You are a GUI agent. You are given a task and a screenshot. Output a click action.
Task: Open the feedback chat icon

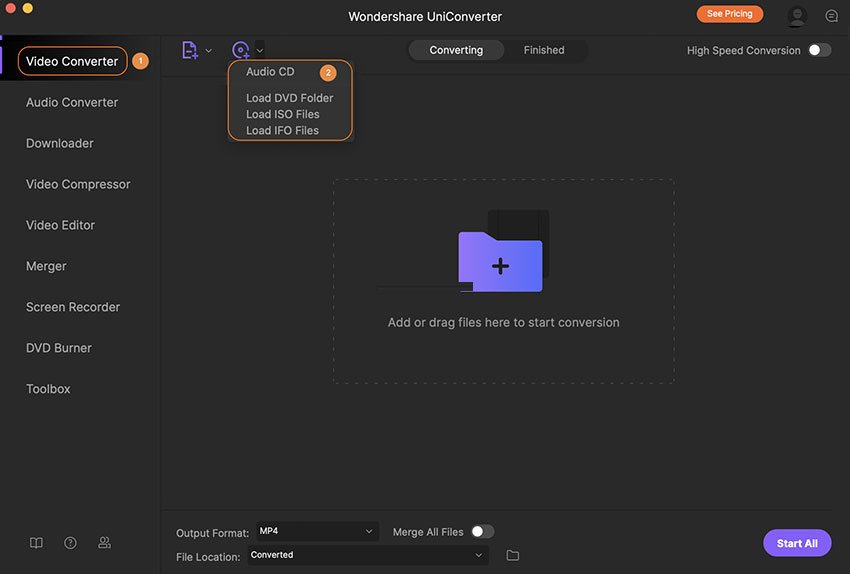(x=832, y=16)
